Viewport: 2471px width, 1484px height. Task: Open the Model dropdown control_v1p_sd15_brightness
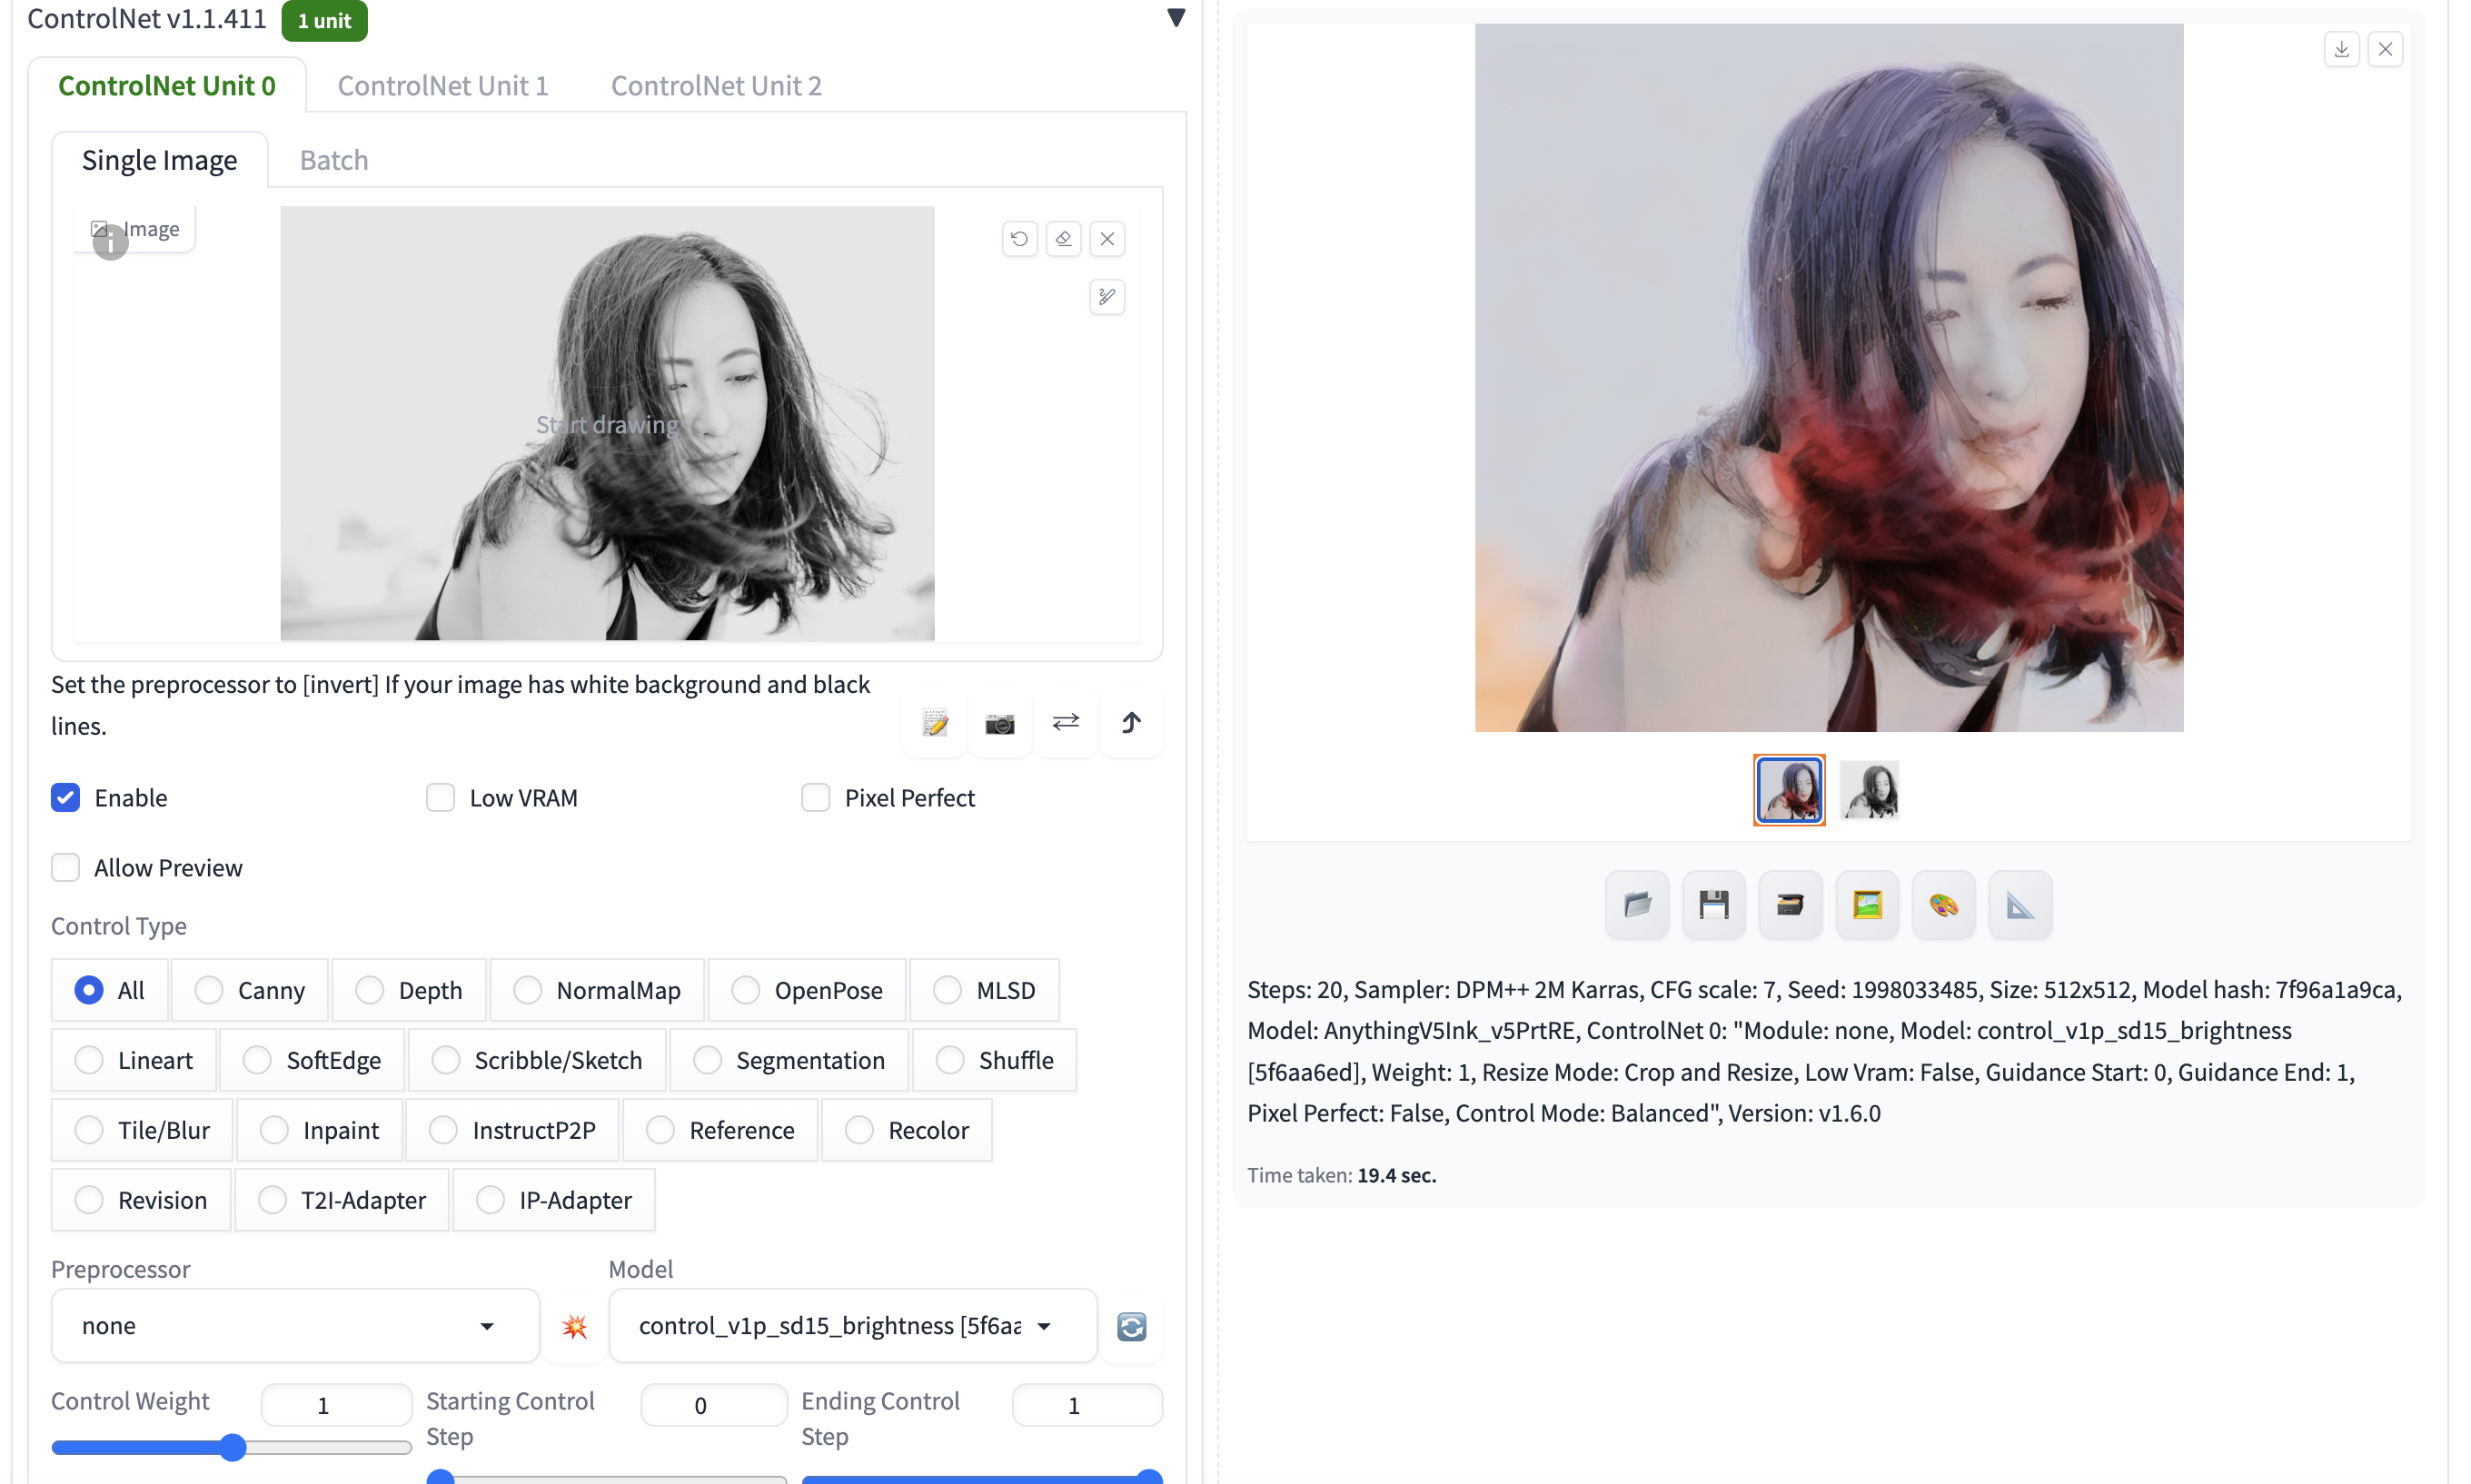[x=851, y=1326]
